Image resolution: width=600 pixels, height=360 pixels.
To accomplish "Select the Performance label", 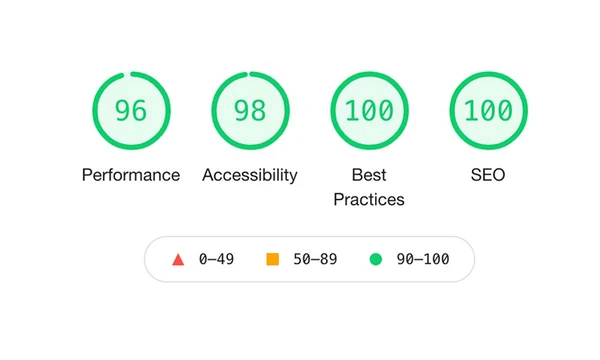I will point(131,175).
